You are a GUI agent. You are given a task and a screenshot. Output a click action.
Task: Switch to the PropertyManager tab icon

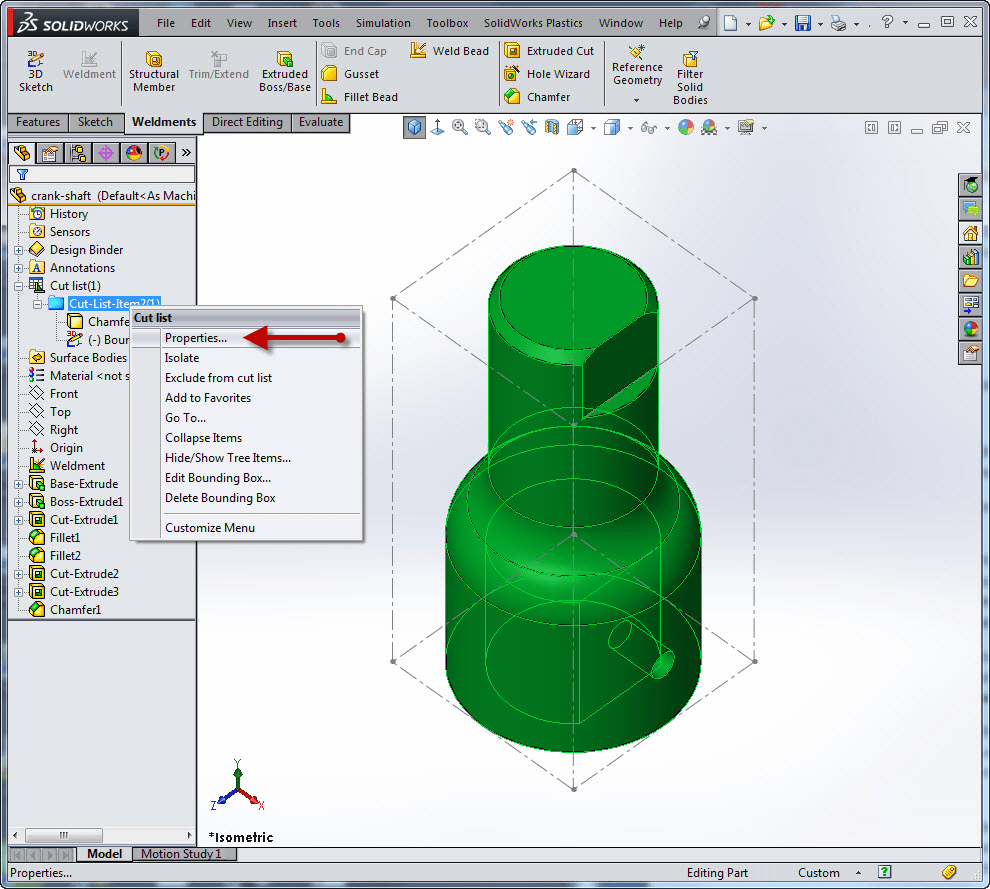[50, 153]
